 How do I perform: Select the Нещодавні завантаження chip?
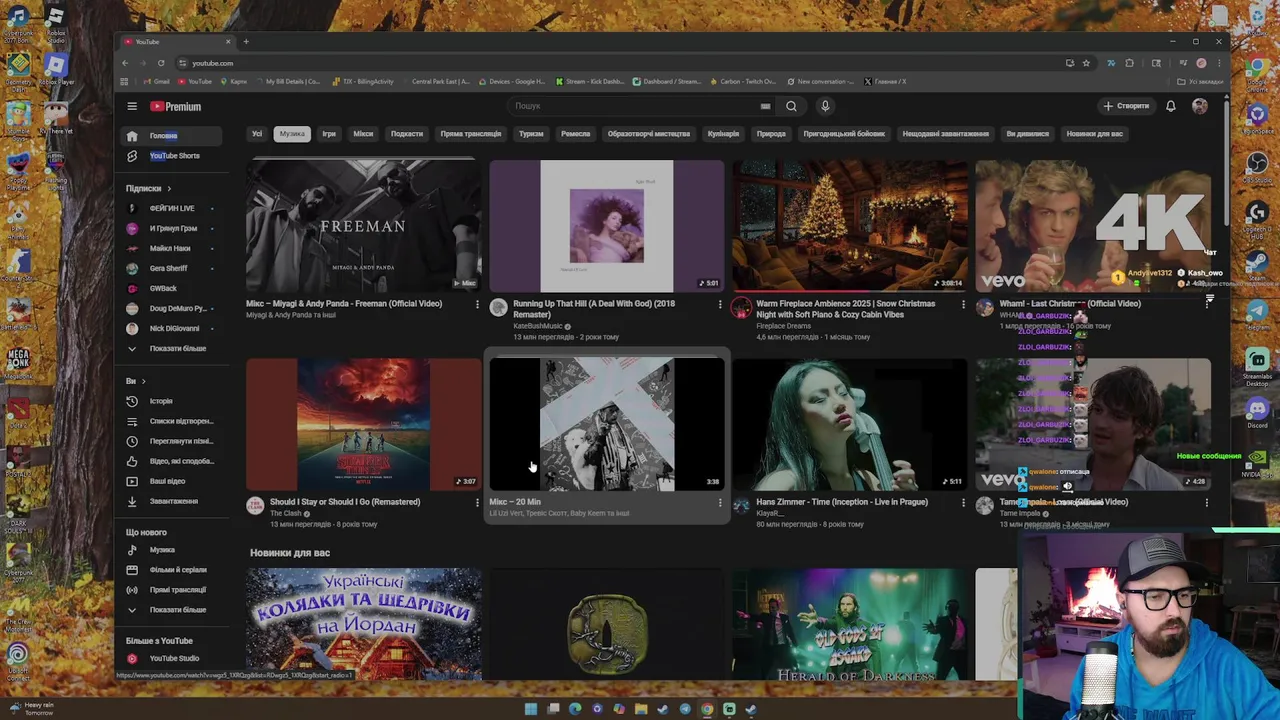point(945,134)
